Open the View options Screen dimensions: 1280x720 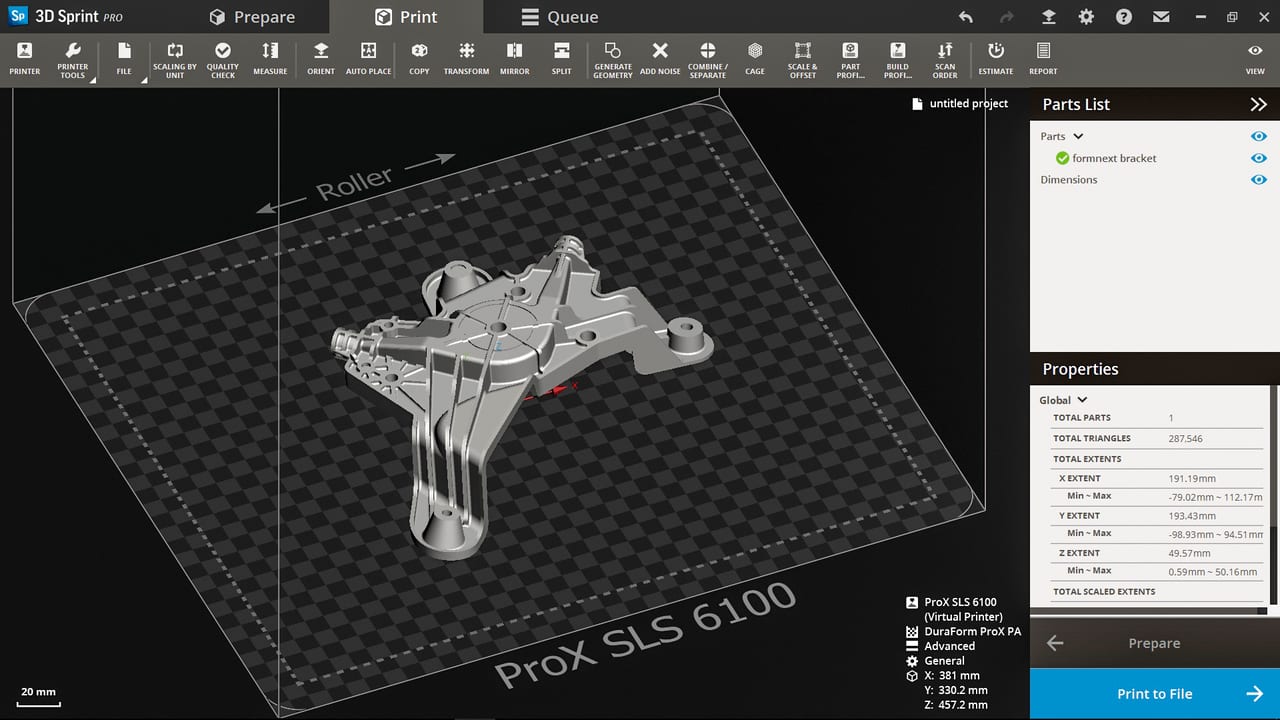(1255, 58)
